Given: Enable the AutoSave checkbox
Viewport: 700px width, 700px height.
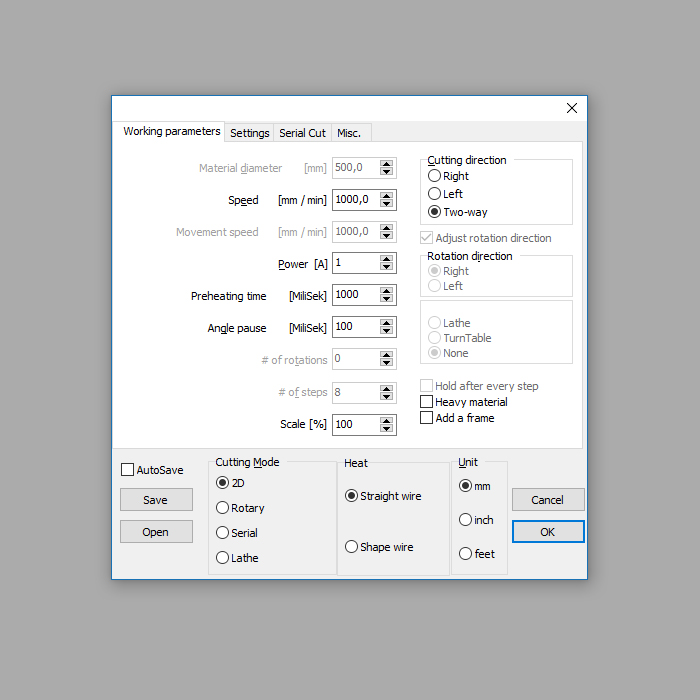Looking at the screenshot, I should [127, 470].
